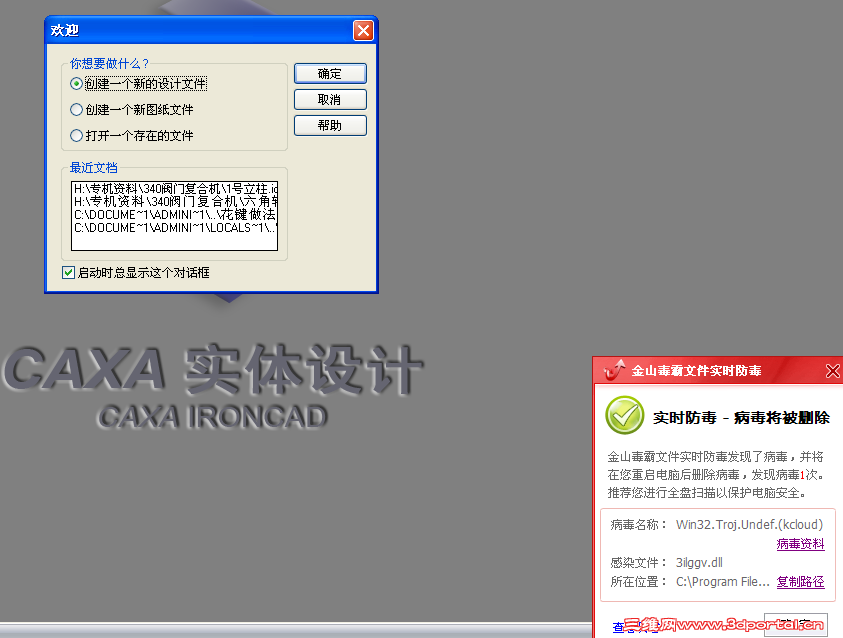Select the LOCALS~1 recent document path
Screen dimensions: 843x638
click(175, 226)
